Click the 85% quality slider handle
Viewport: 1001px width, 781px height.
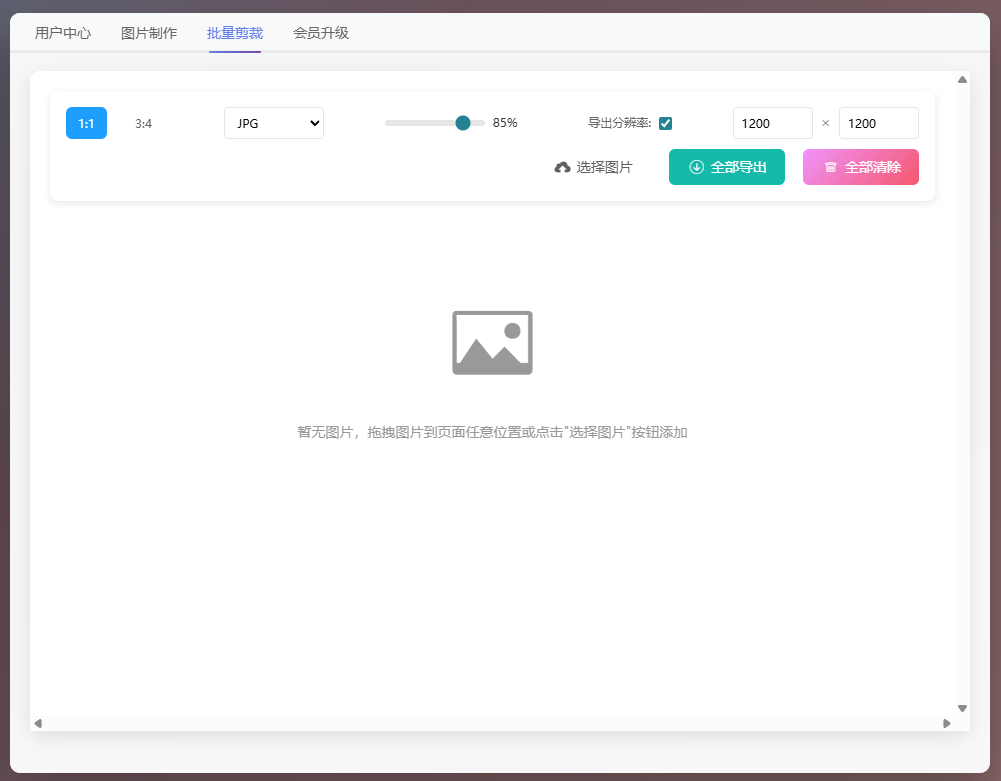click(x=461, y=122)
